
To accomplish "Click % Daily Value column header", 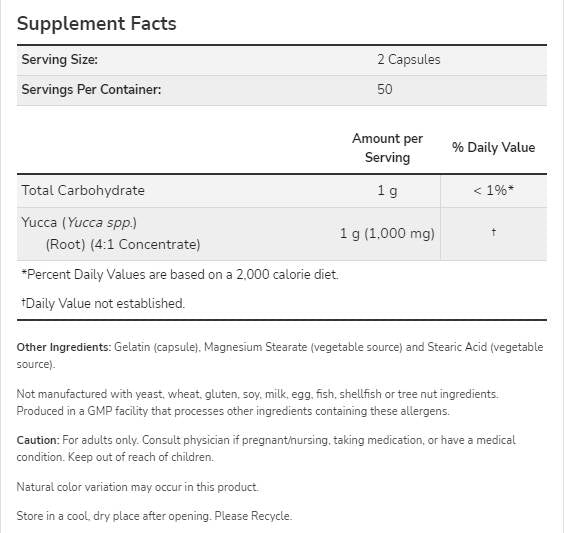I will (494, 147).
